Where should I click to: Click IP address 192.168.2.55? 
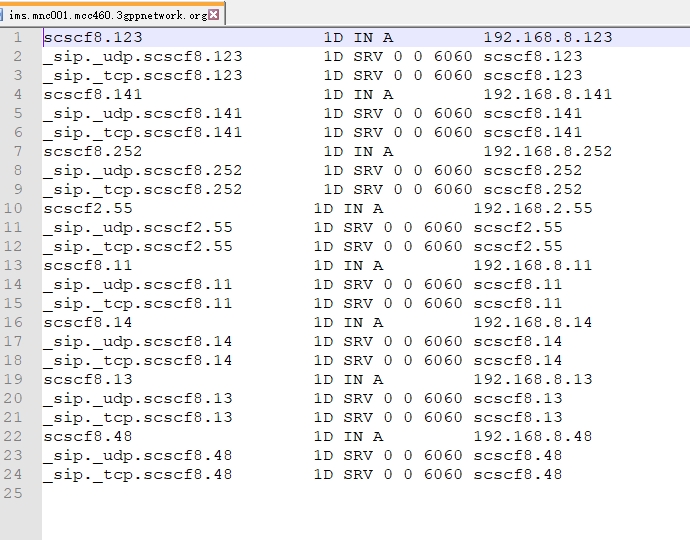[x=532, y=209]
